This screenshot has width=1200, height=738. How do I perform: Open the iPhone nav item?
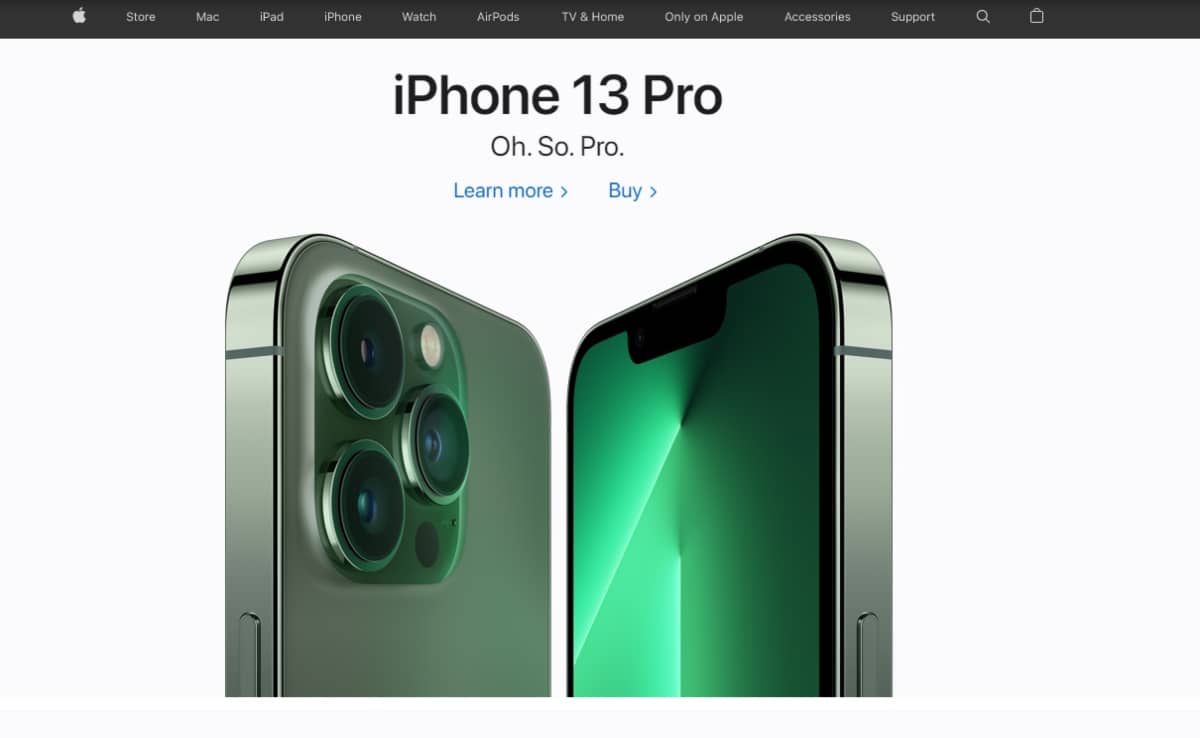[x=343, y=17]
